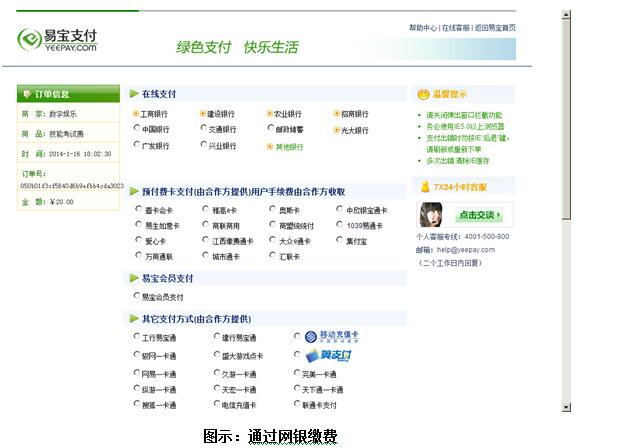Pick the 兴业银行 radio button
This screenshot has width=620, height=448.
204,144
